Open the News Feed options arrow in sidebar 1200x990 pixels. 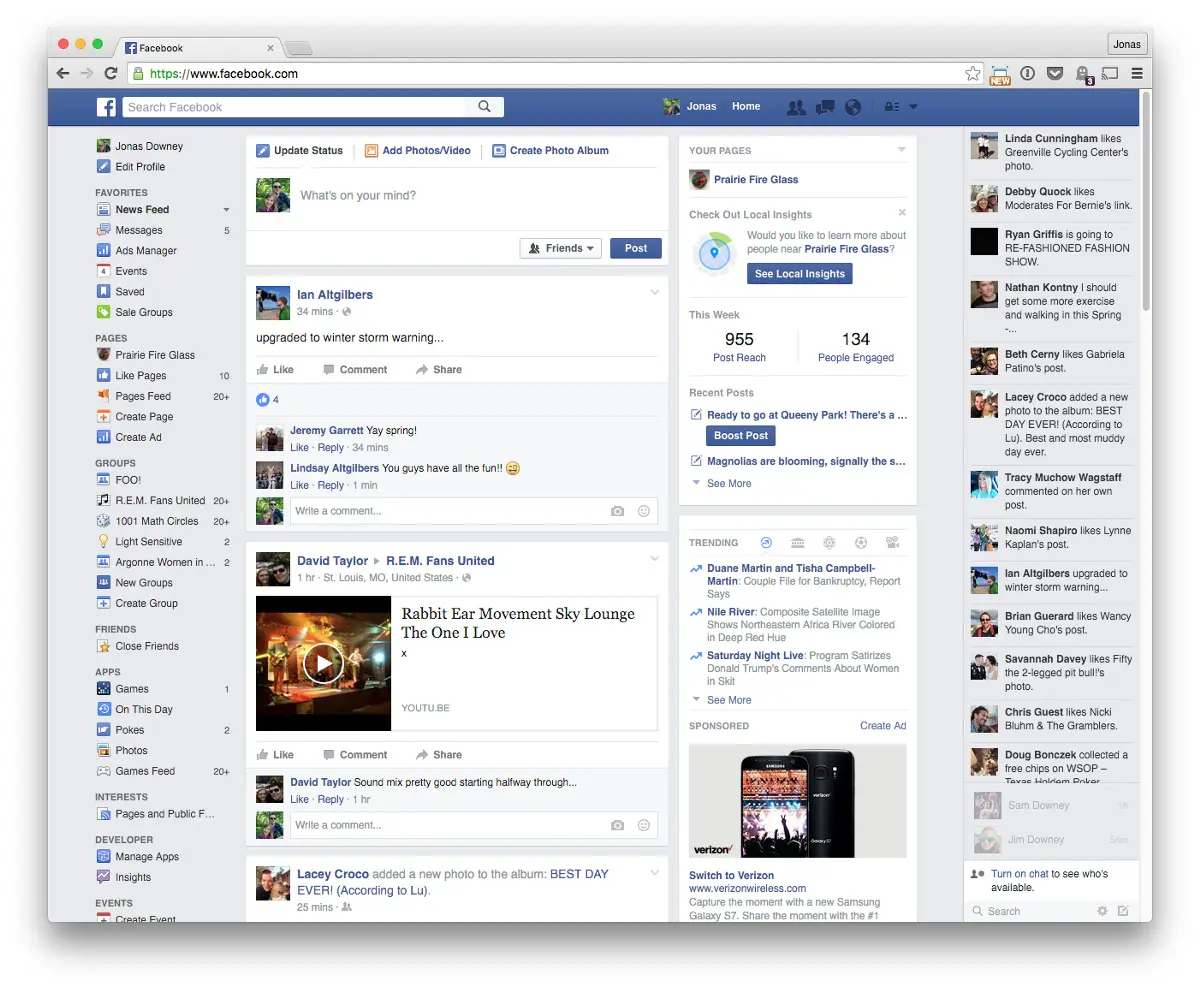226,210
